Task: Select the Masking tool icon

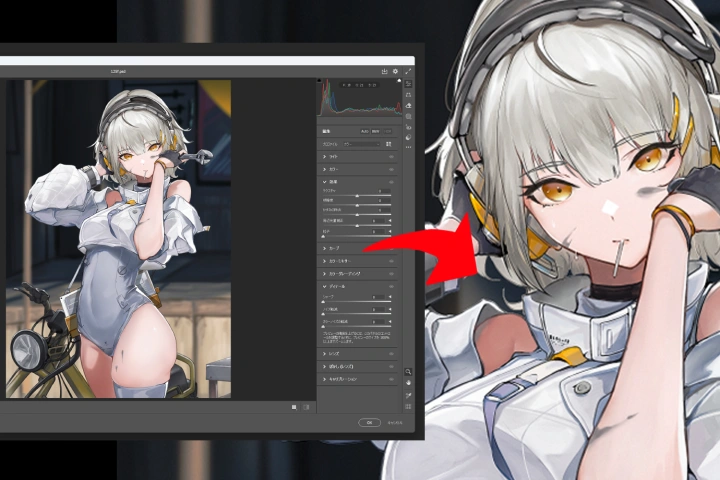Action: [408, 117]
